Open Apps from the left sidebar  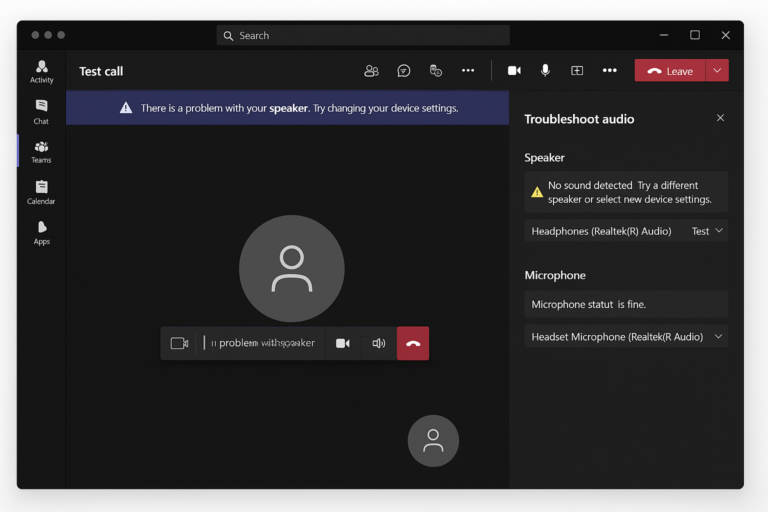(x=41, y=232)
